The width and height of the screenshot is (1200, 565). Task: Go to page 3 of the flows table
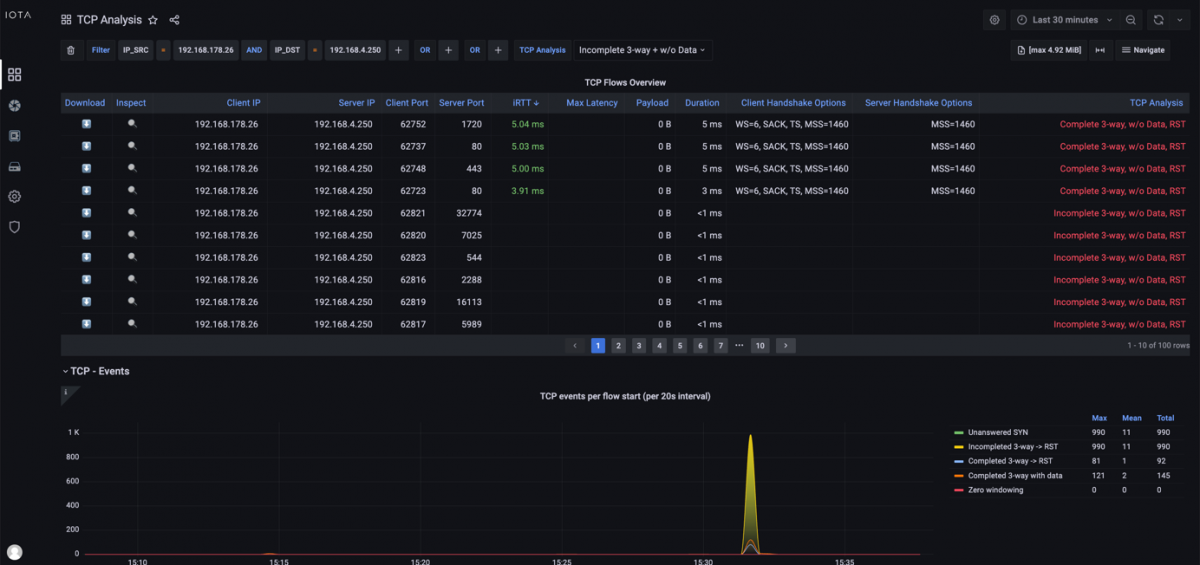(639, 346)
